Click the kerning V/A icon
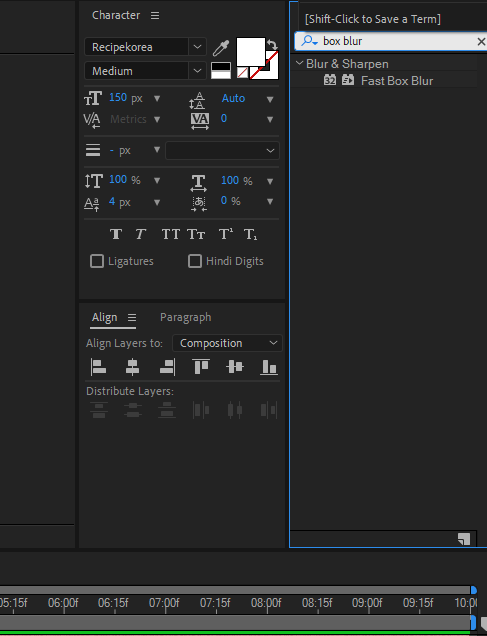The height and width of the screenshot is (636, 487). point(92,120)
